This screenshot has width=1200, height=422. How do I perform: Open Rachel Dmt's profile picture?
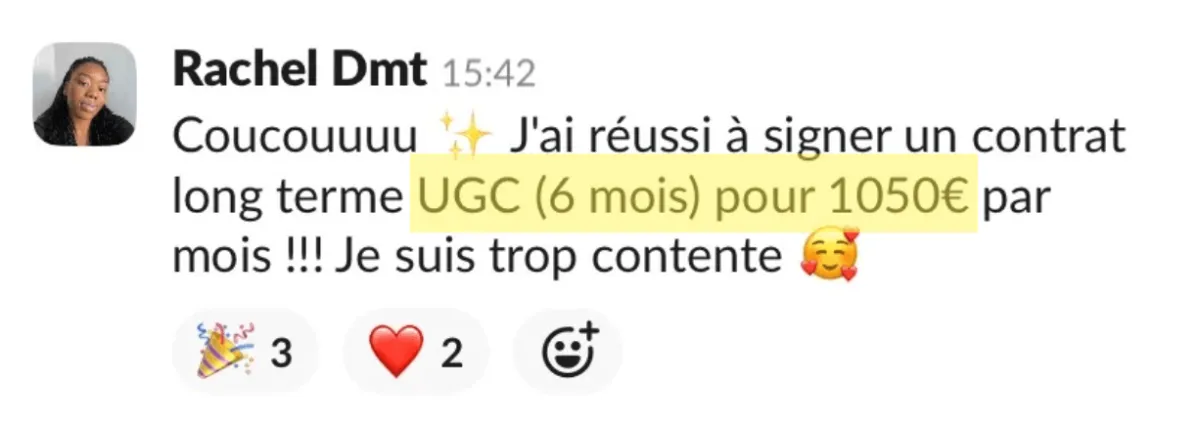(x=85, y=94)
